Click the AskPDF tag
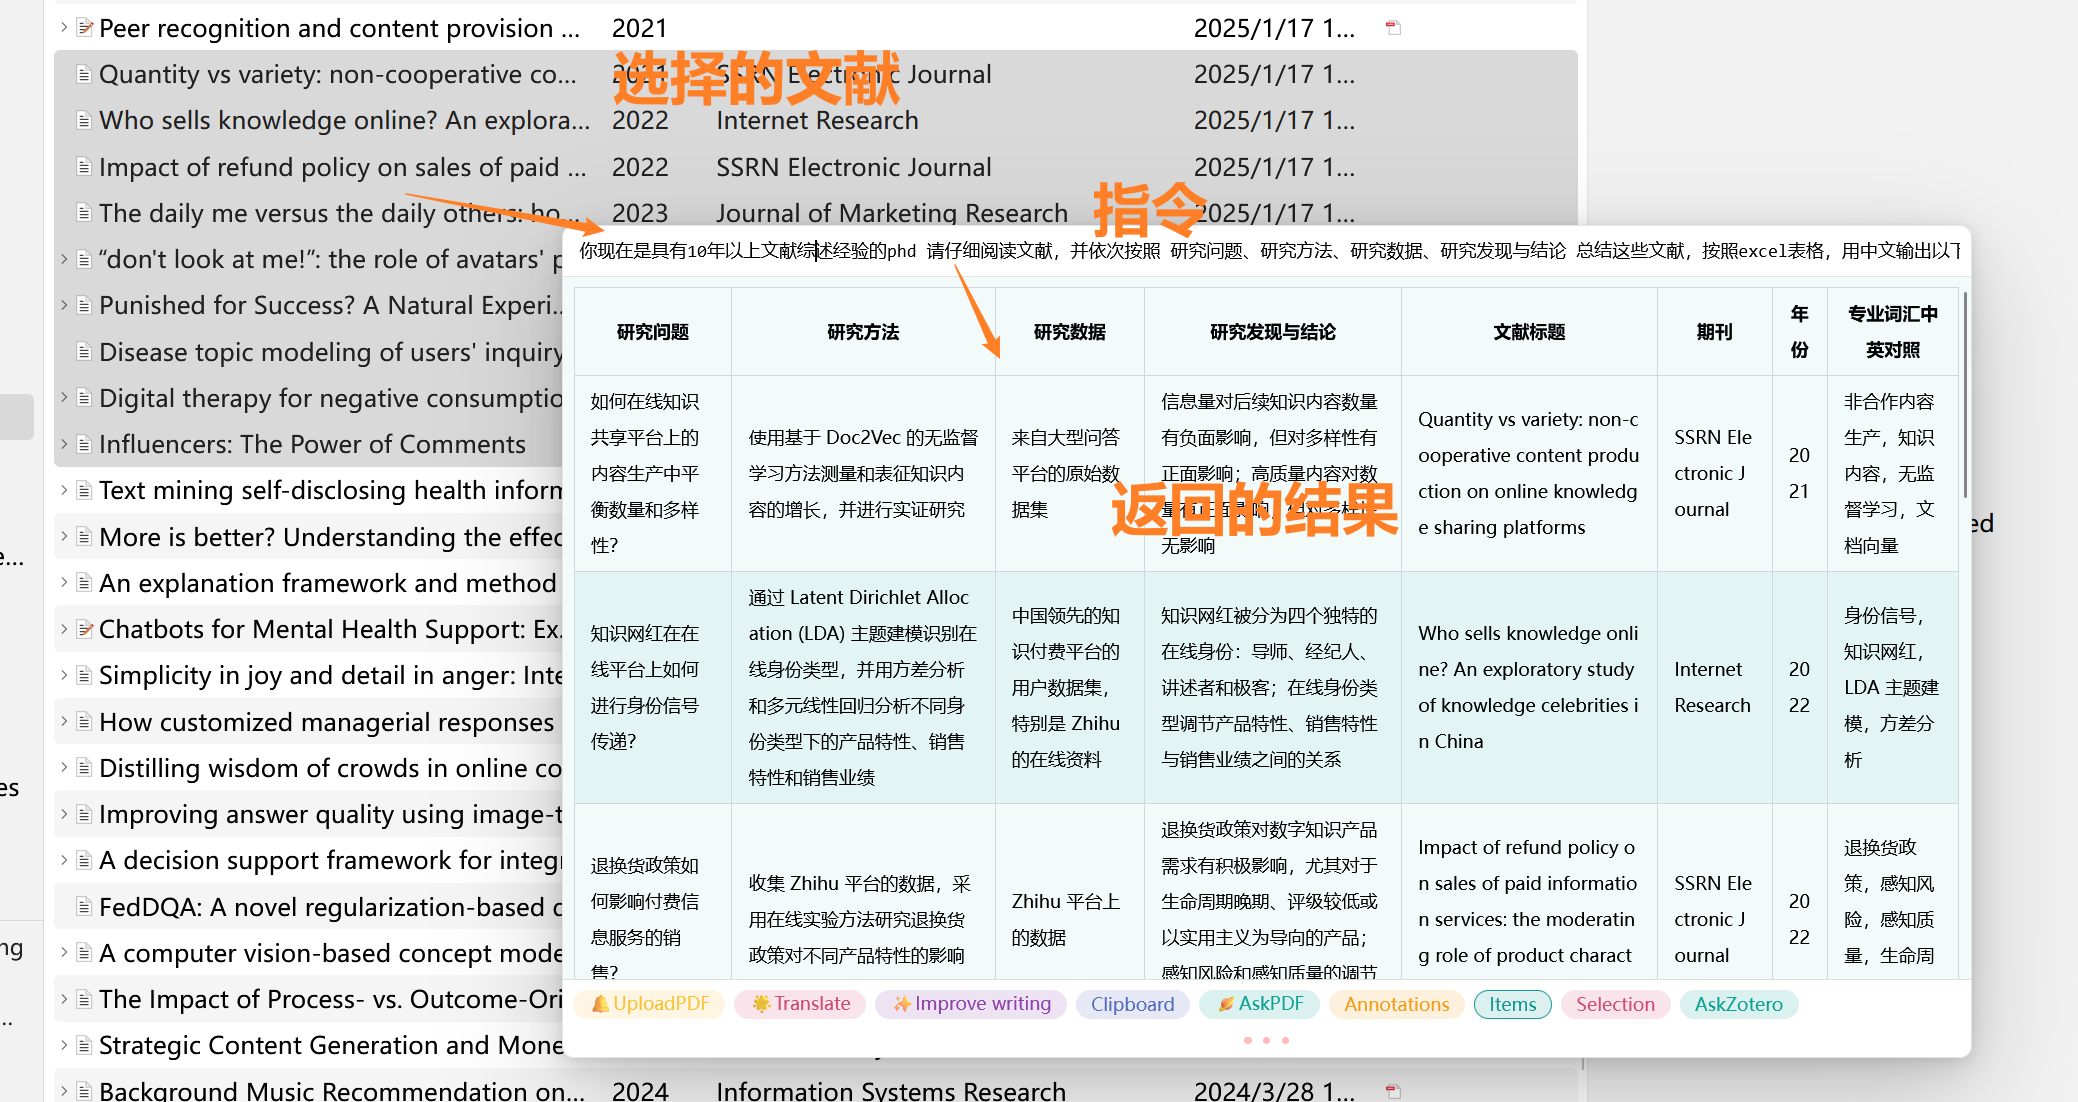This screenshot has width=2078, height=1102. 1259,1004
